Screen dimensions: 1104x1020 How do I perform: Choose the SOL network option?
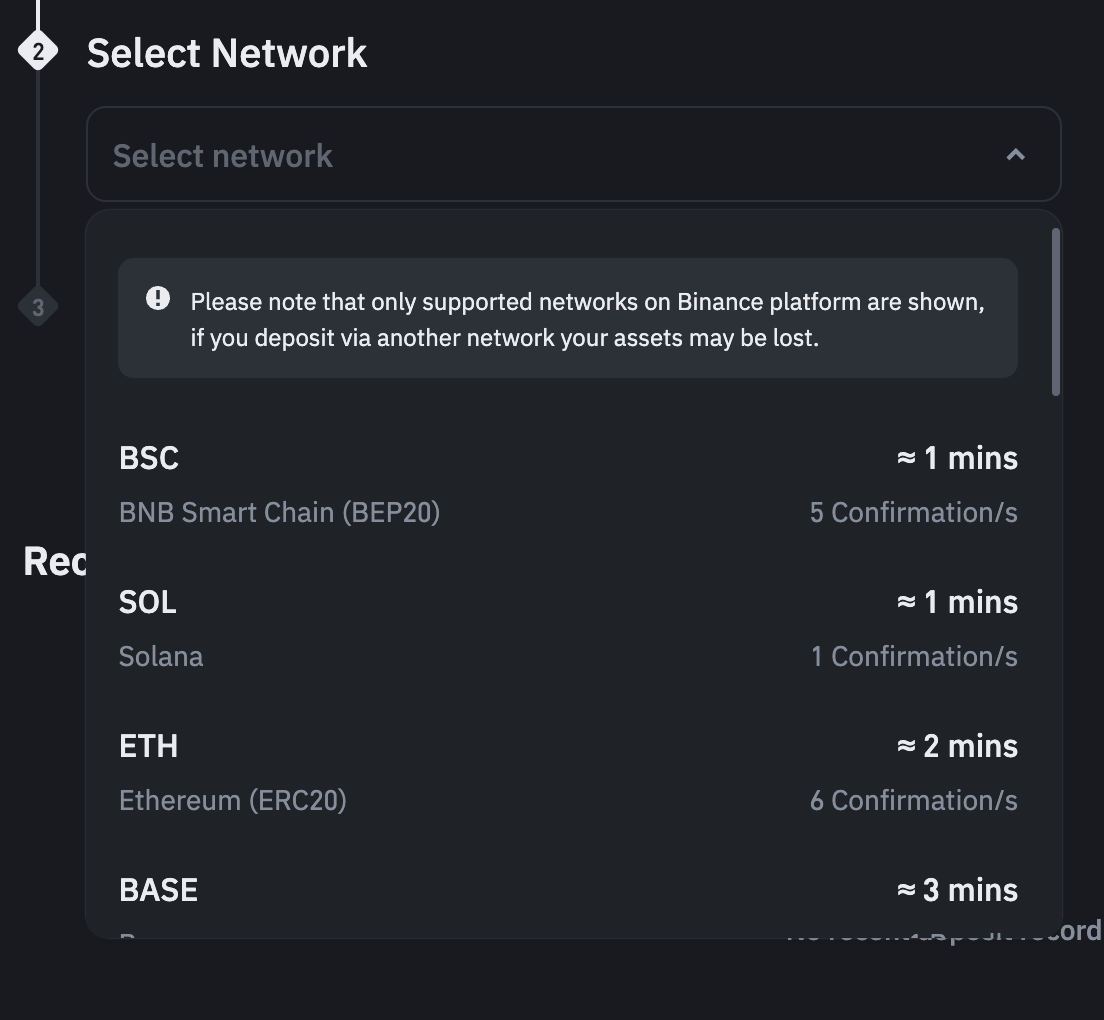(x=148, y=602)
